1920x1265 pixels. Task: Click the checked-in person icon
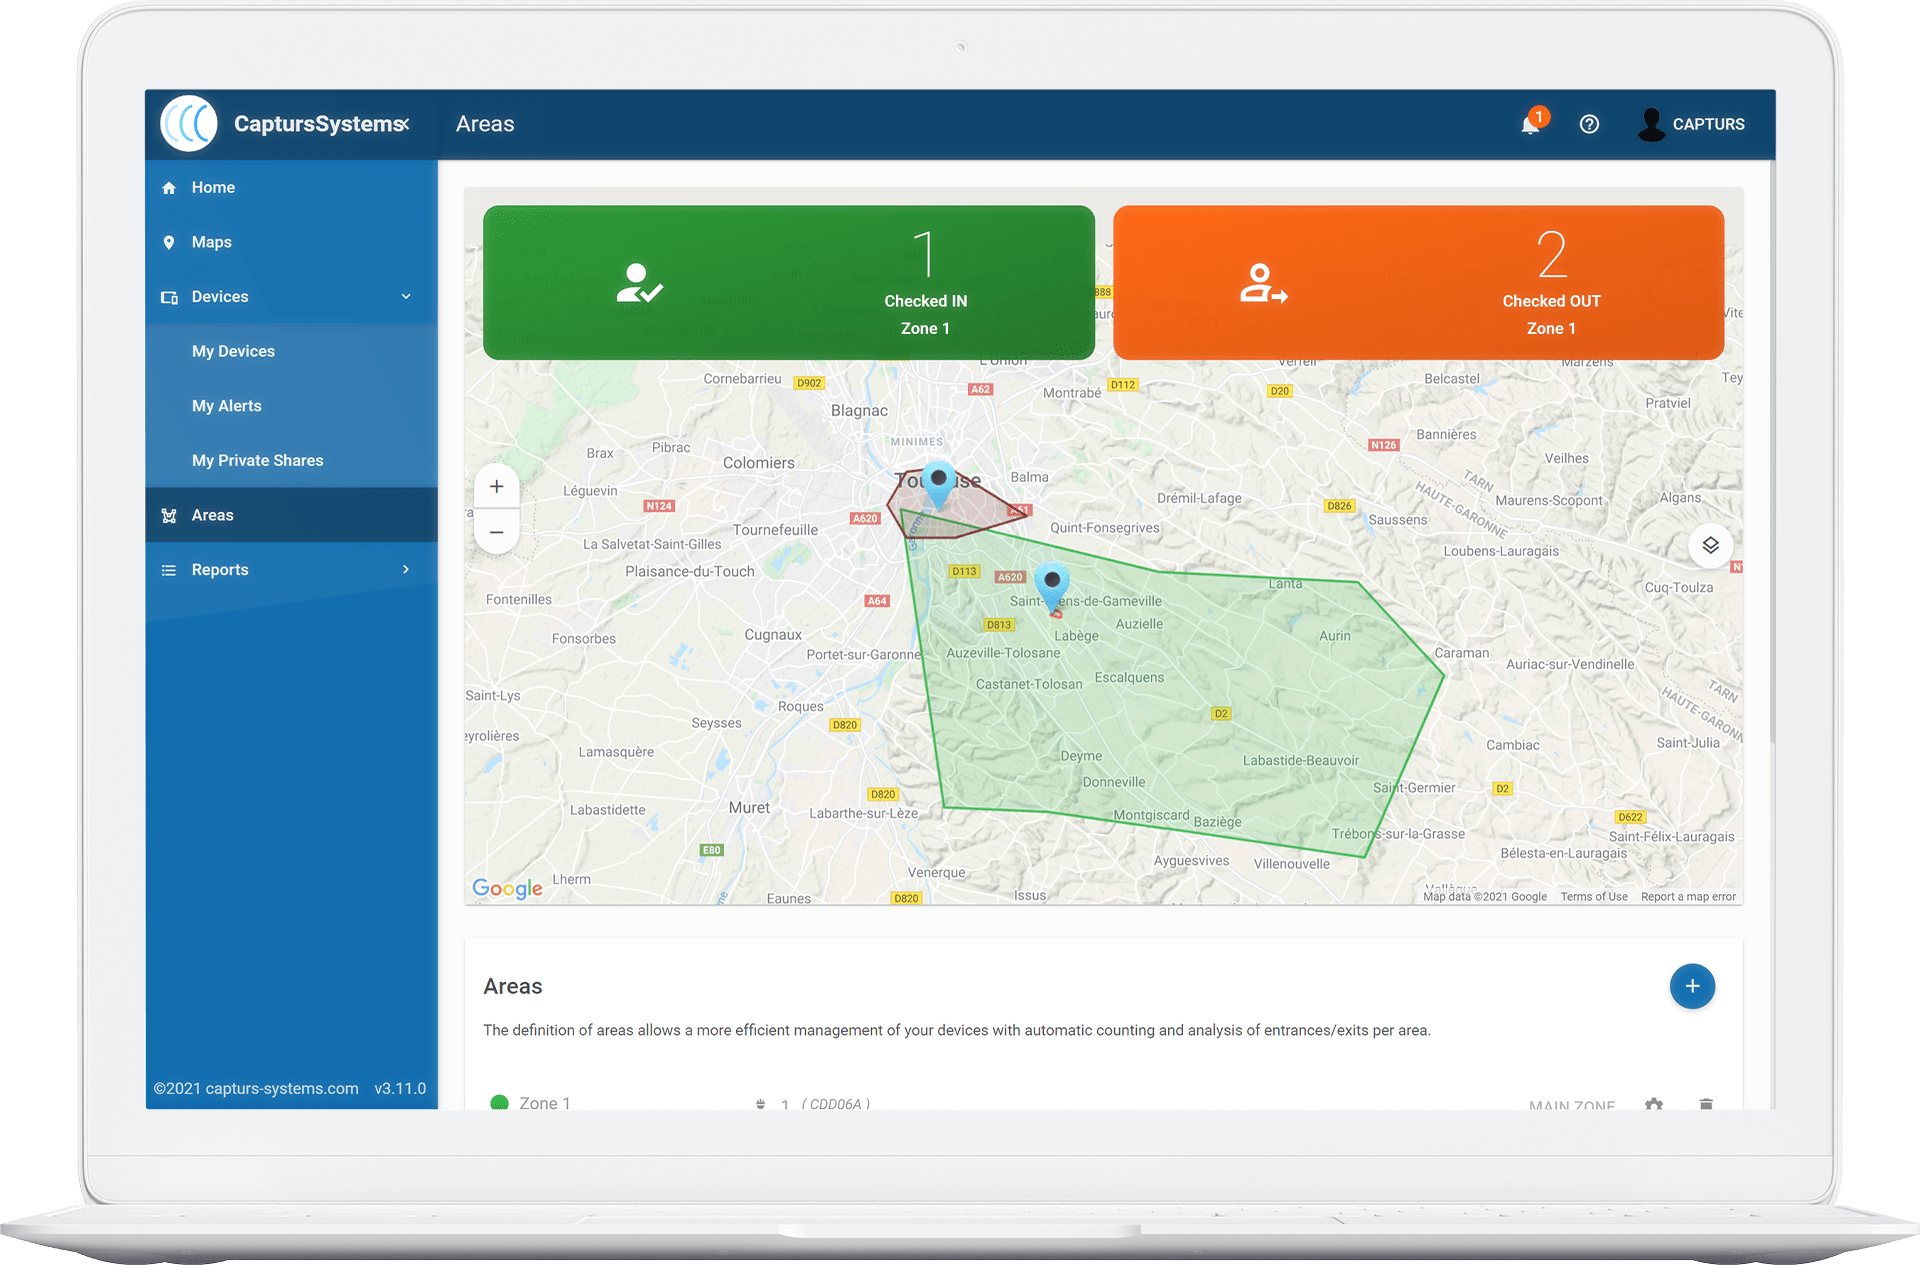click(639, 283)
